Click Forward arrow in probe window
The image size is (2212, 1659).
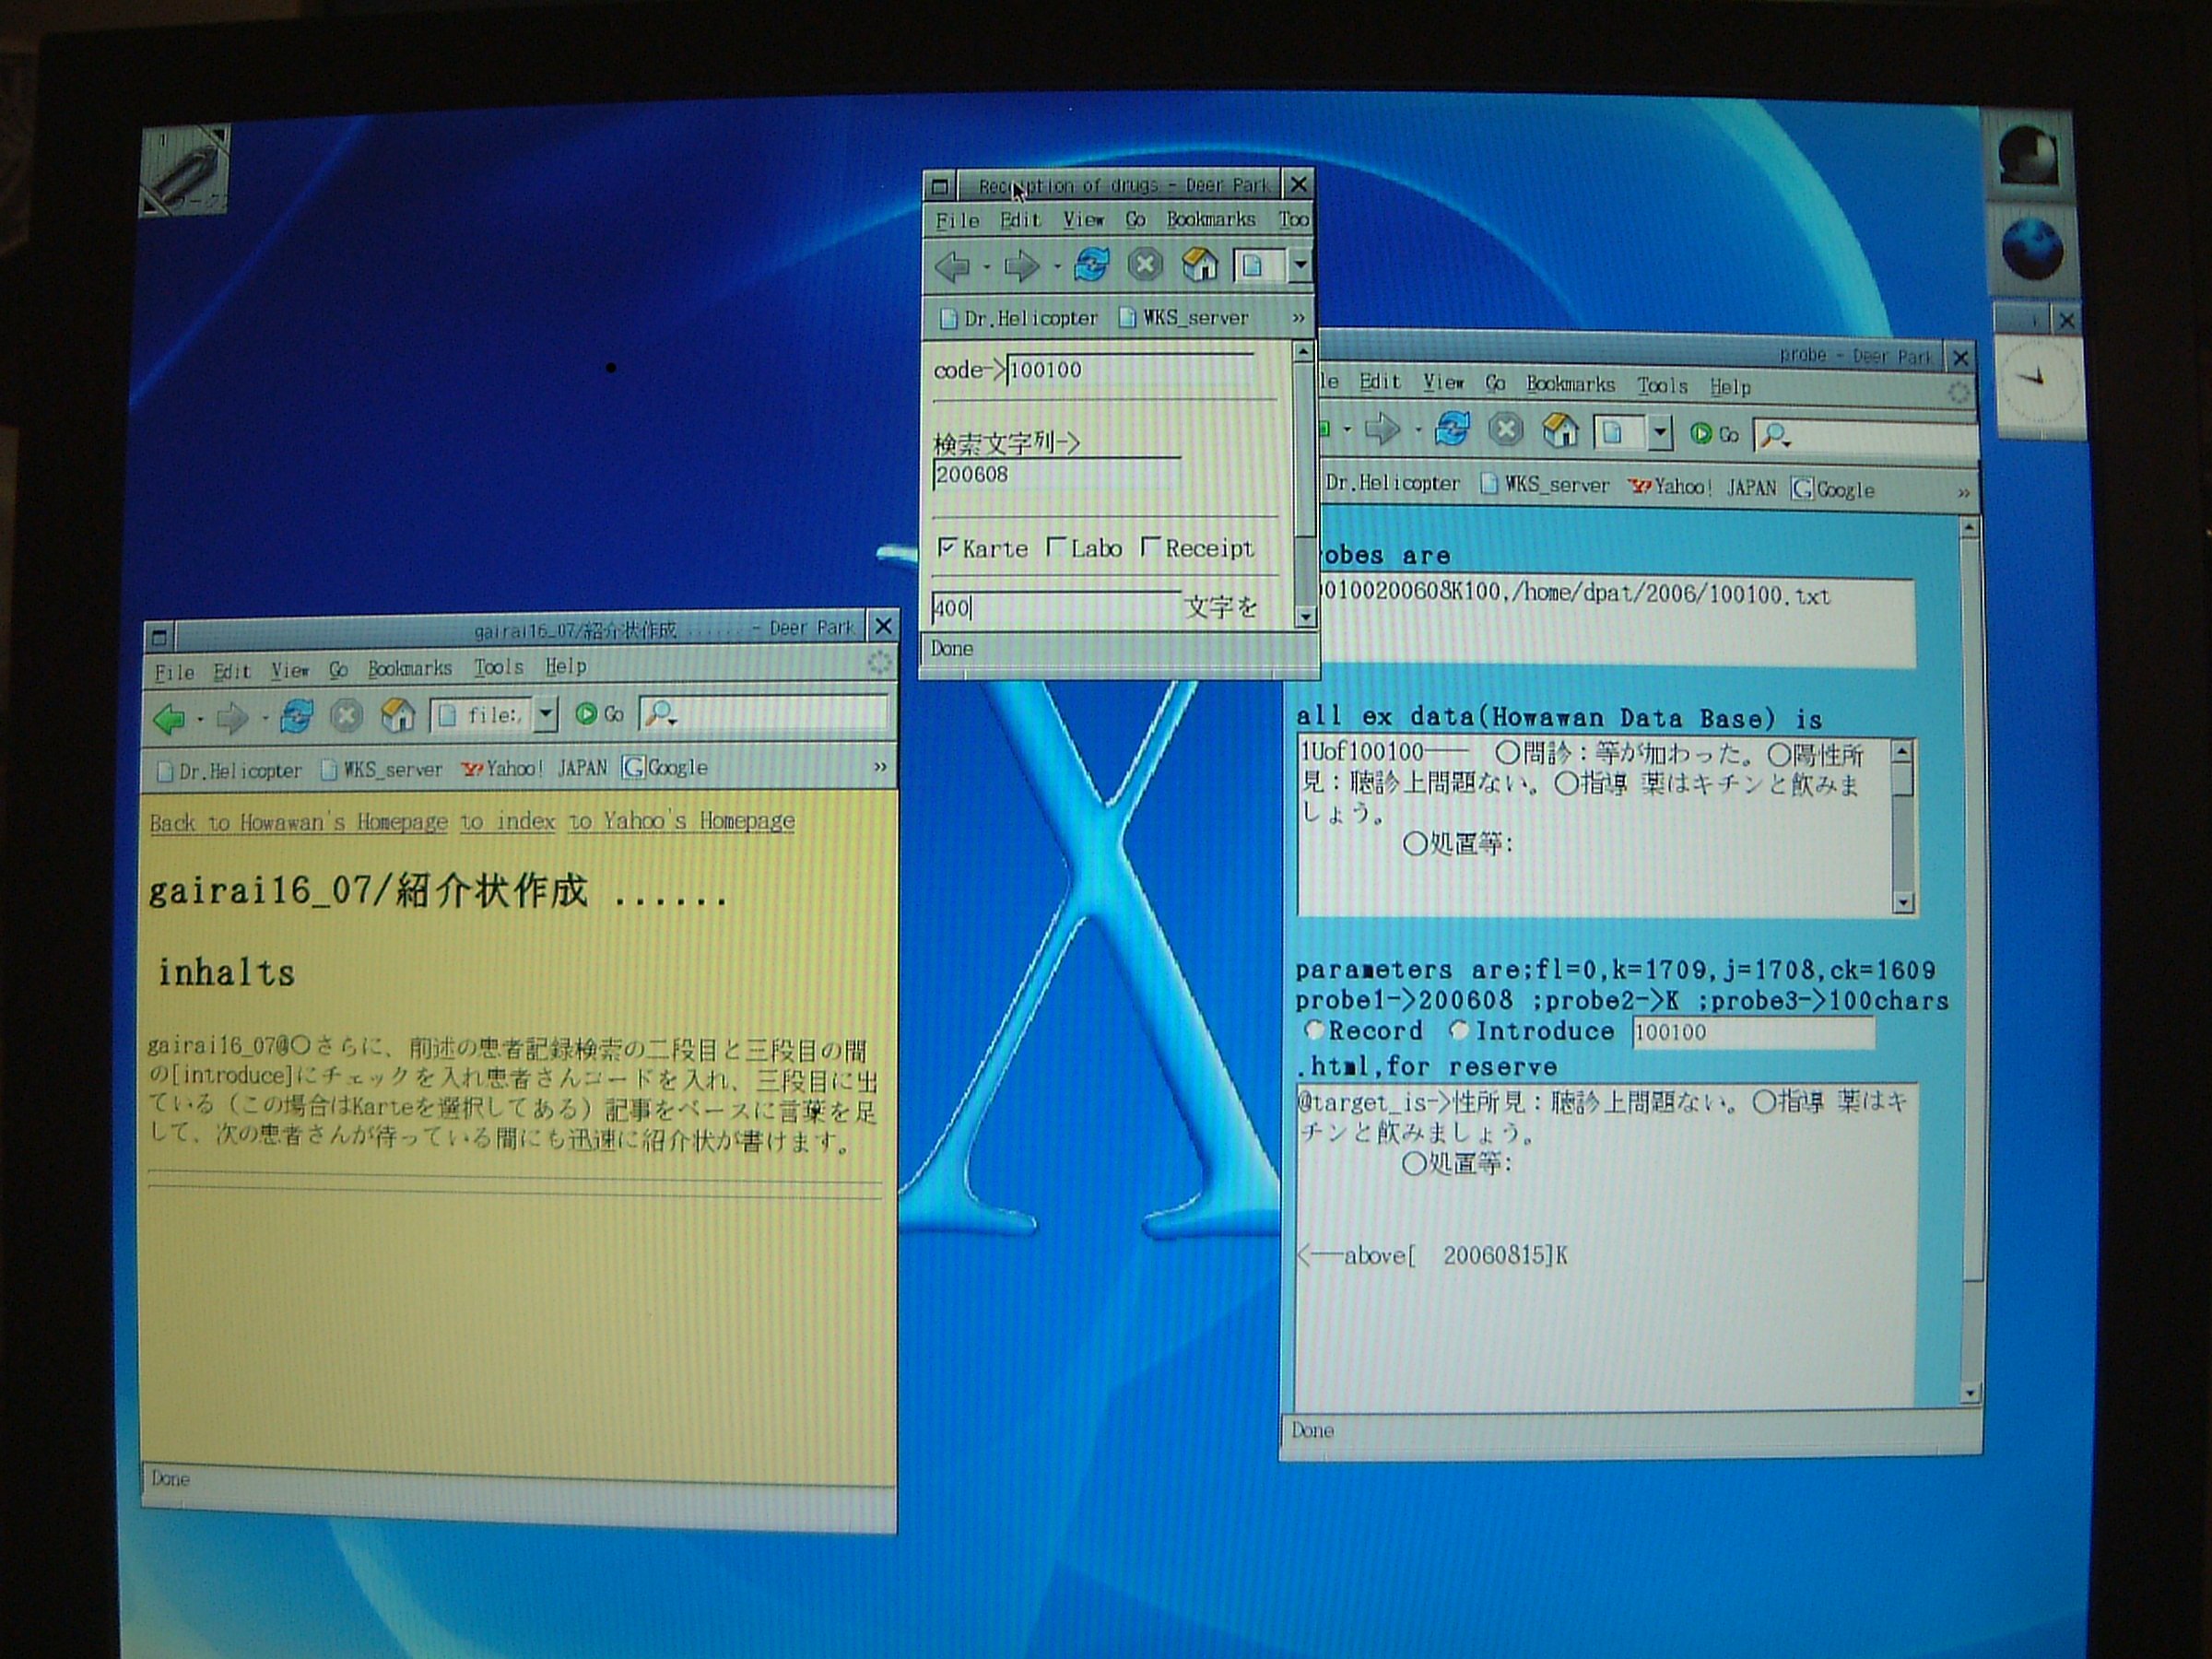click(x=1382, y=430)
